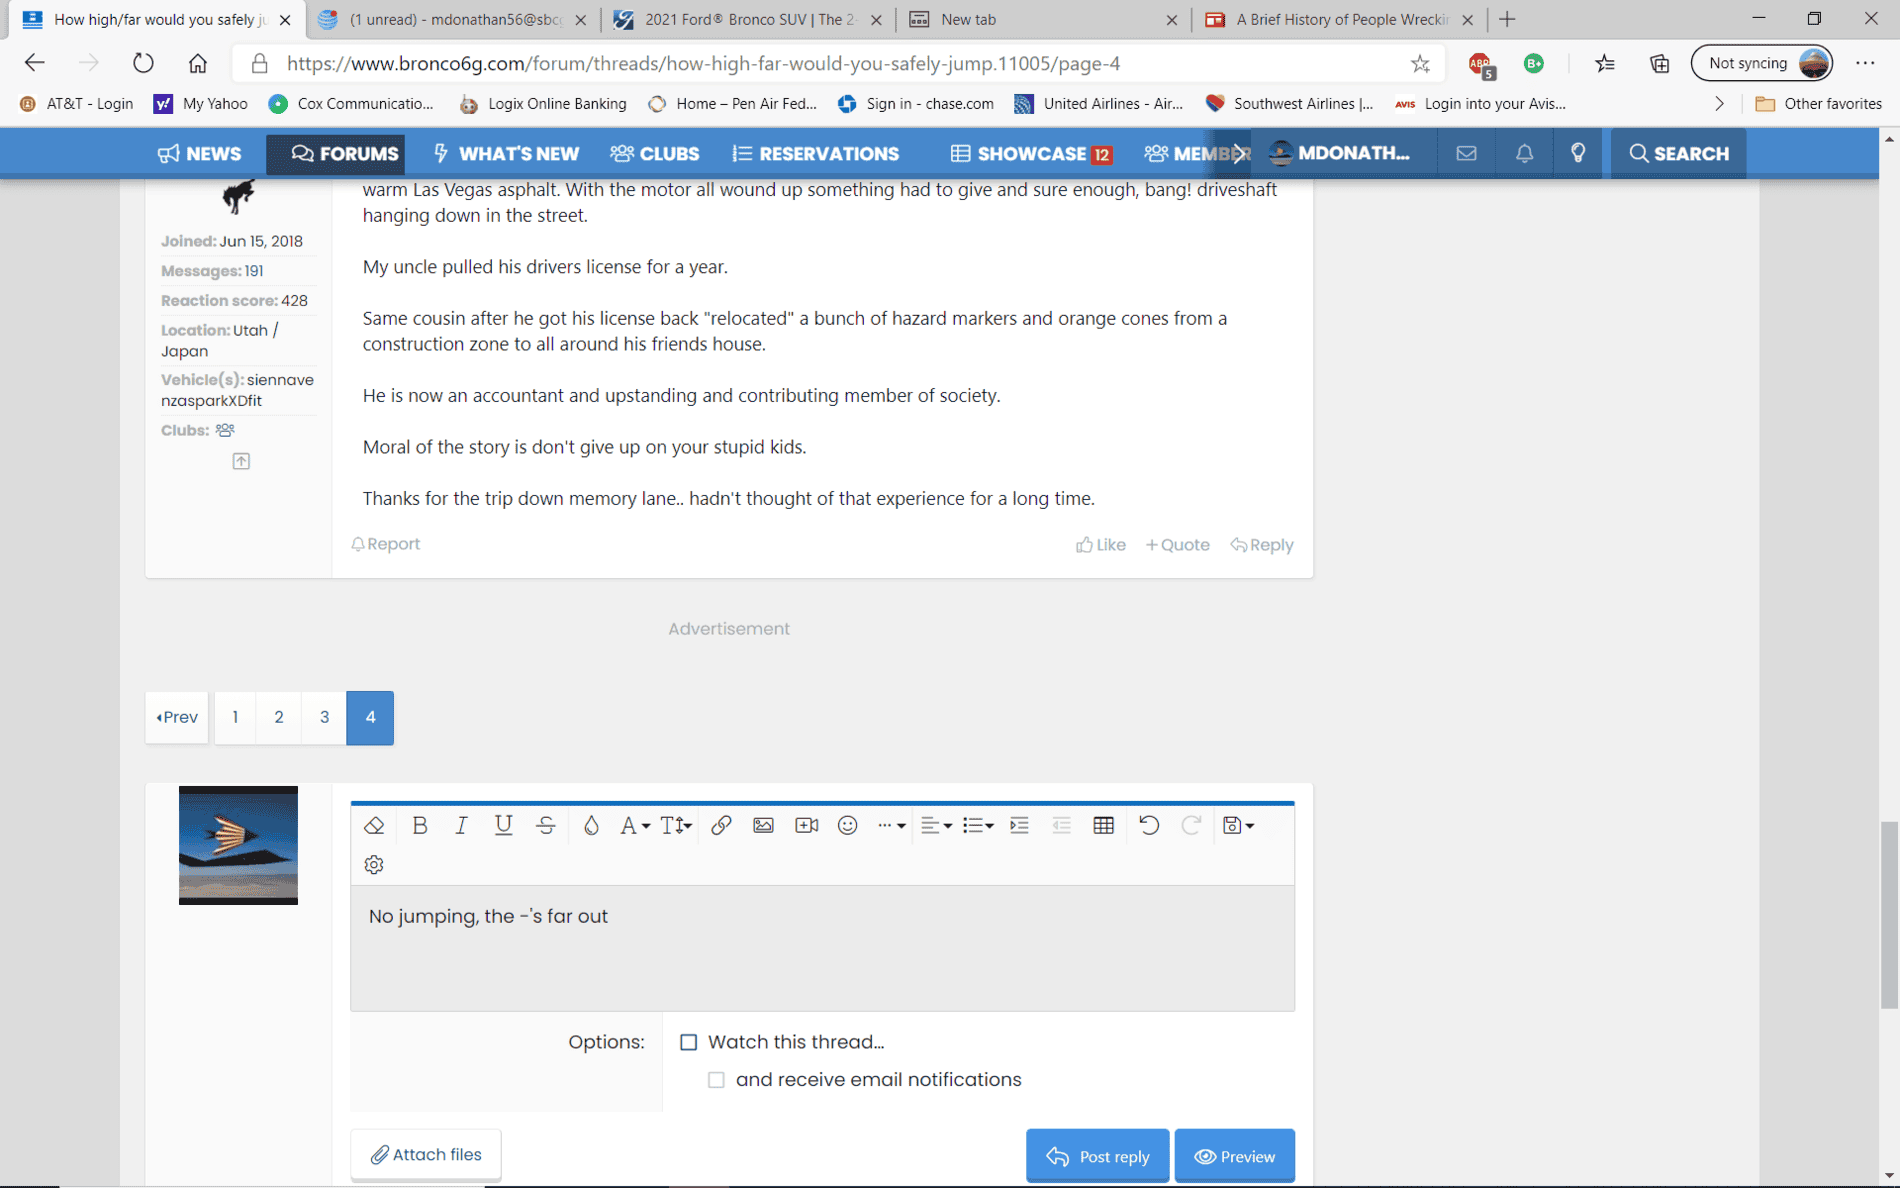
Task: Submit with the Post reply button
Action: (1097, 1156)
